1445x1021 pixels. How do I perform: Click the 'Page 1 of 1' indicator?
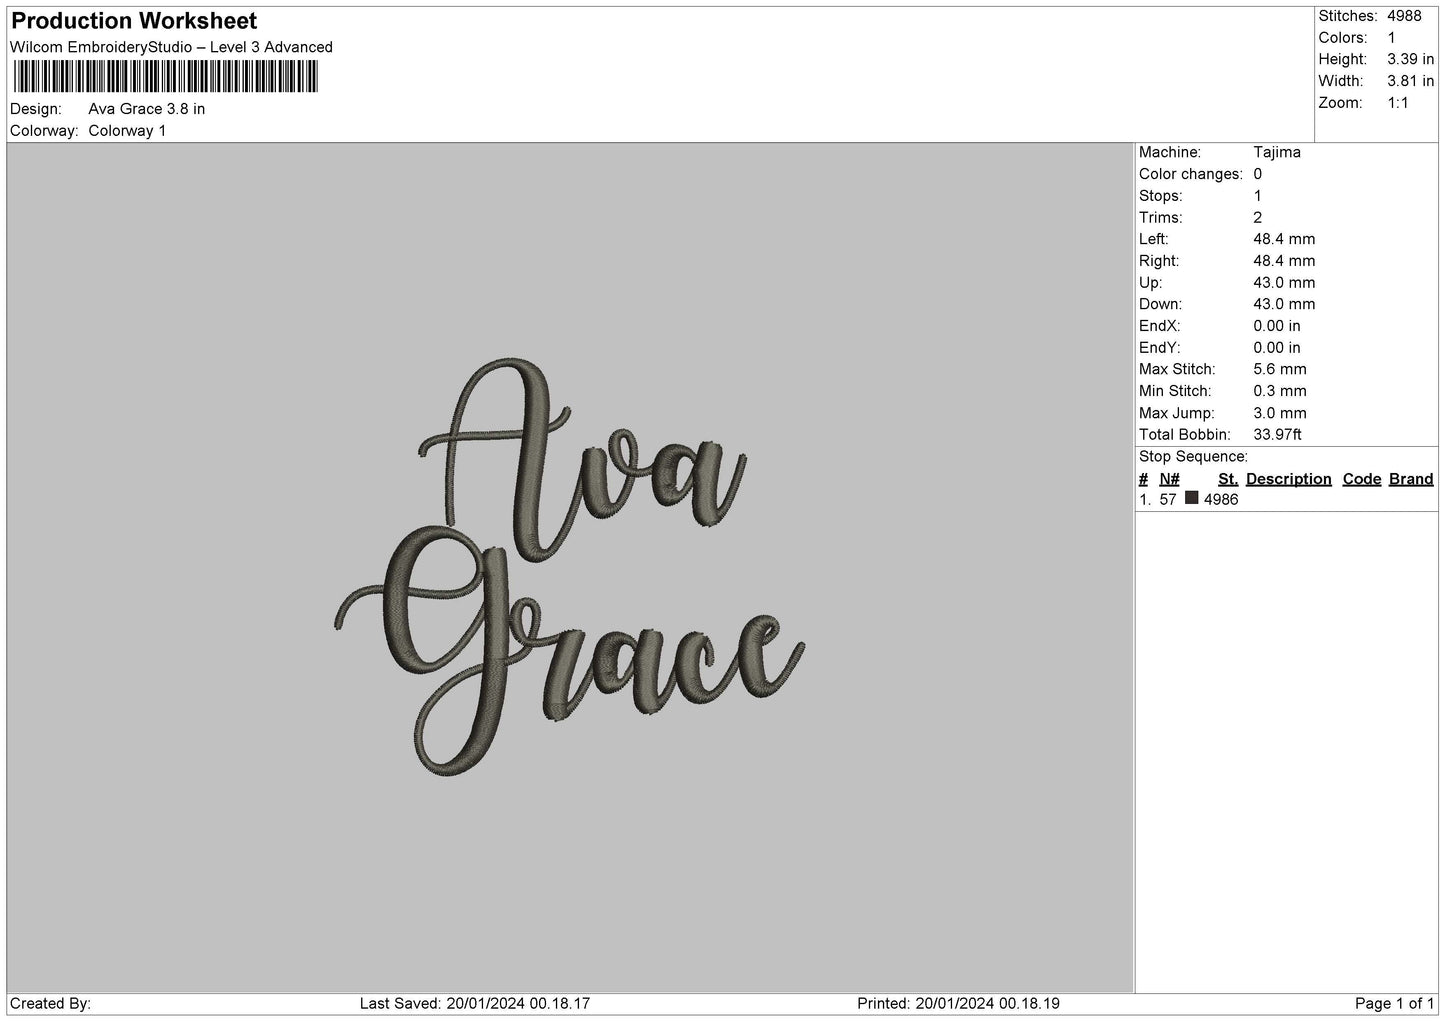click(x=1394, y=1004)
